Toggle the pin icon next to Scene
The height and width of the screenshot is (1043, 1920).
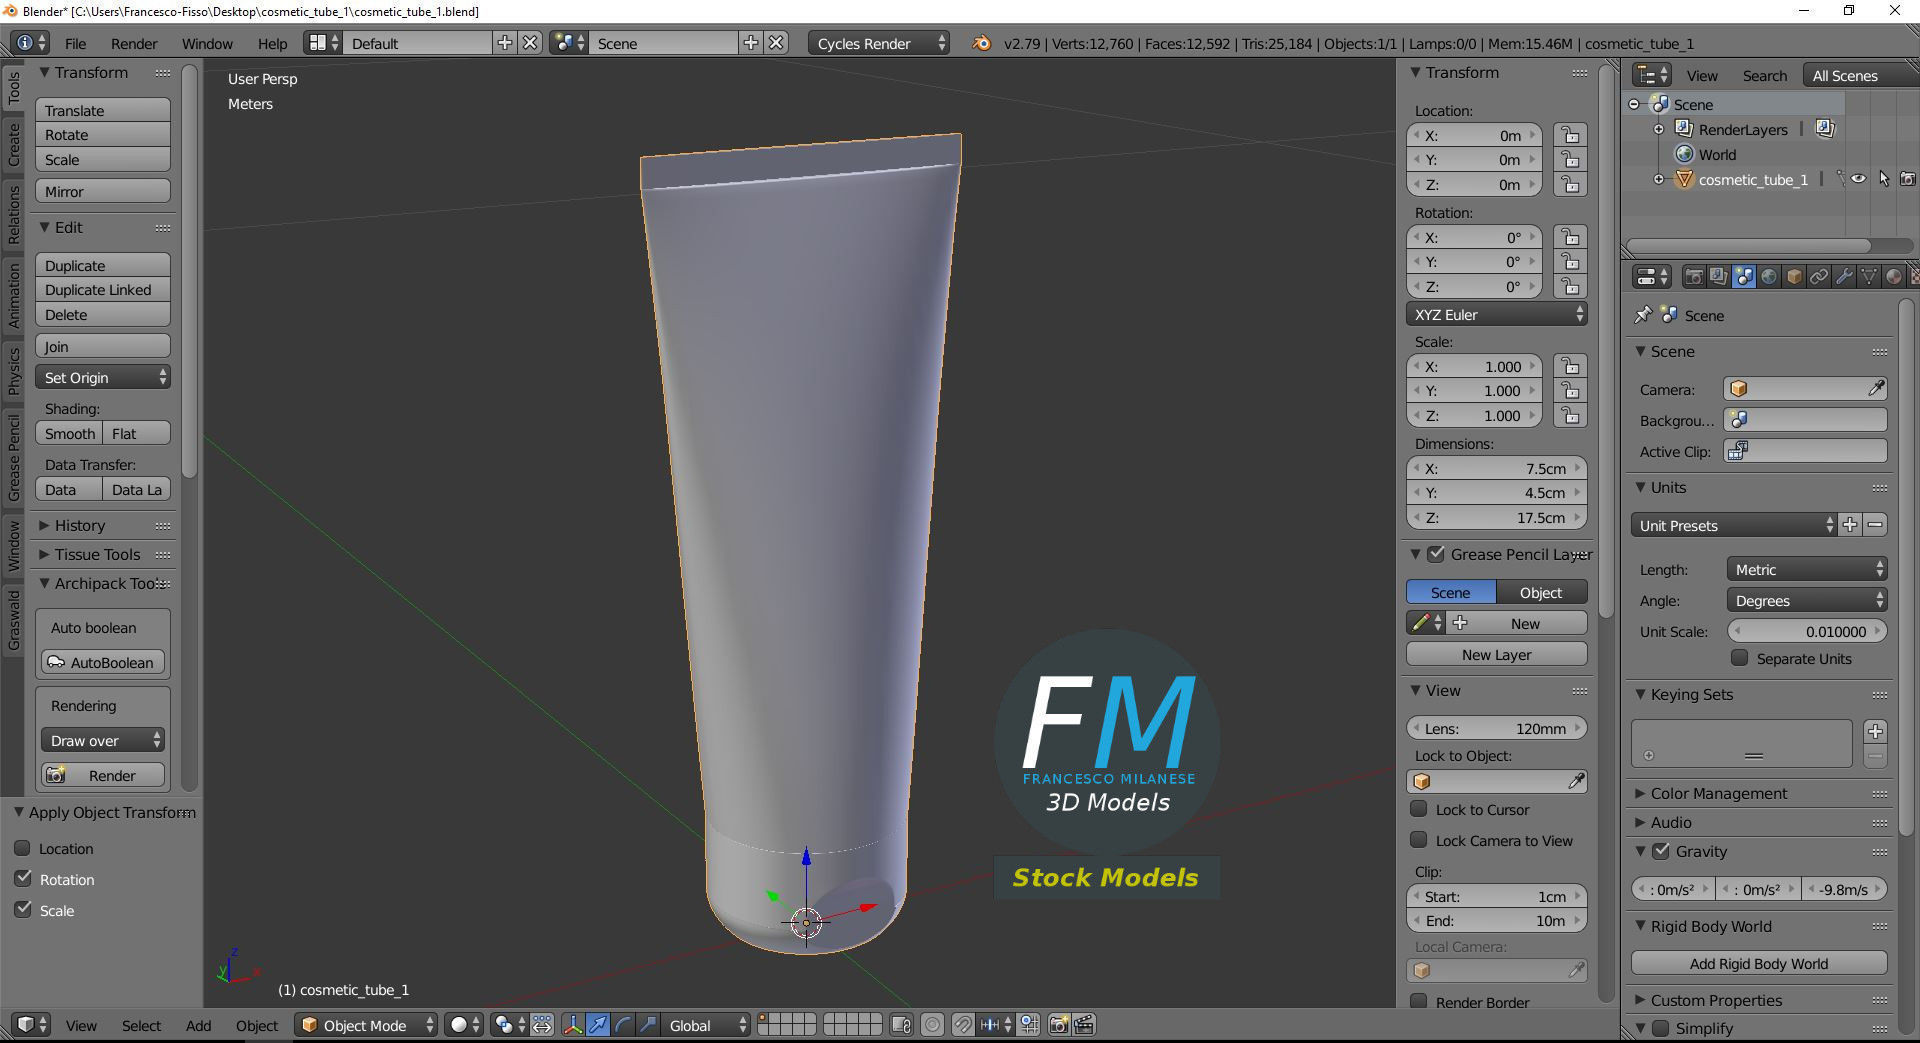click(x=1643, y=315)
